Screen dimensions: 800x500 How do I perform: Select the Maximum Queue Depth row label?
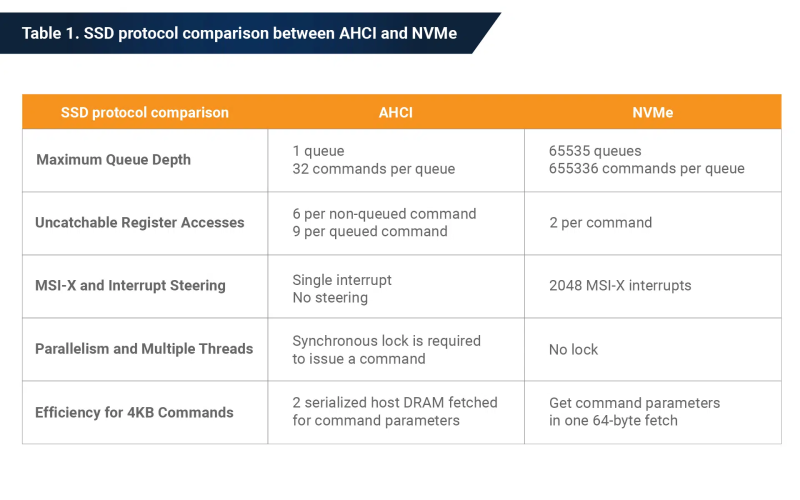[x=113, y=160]
